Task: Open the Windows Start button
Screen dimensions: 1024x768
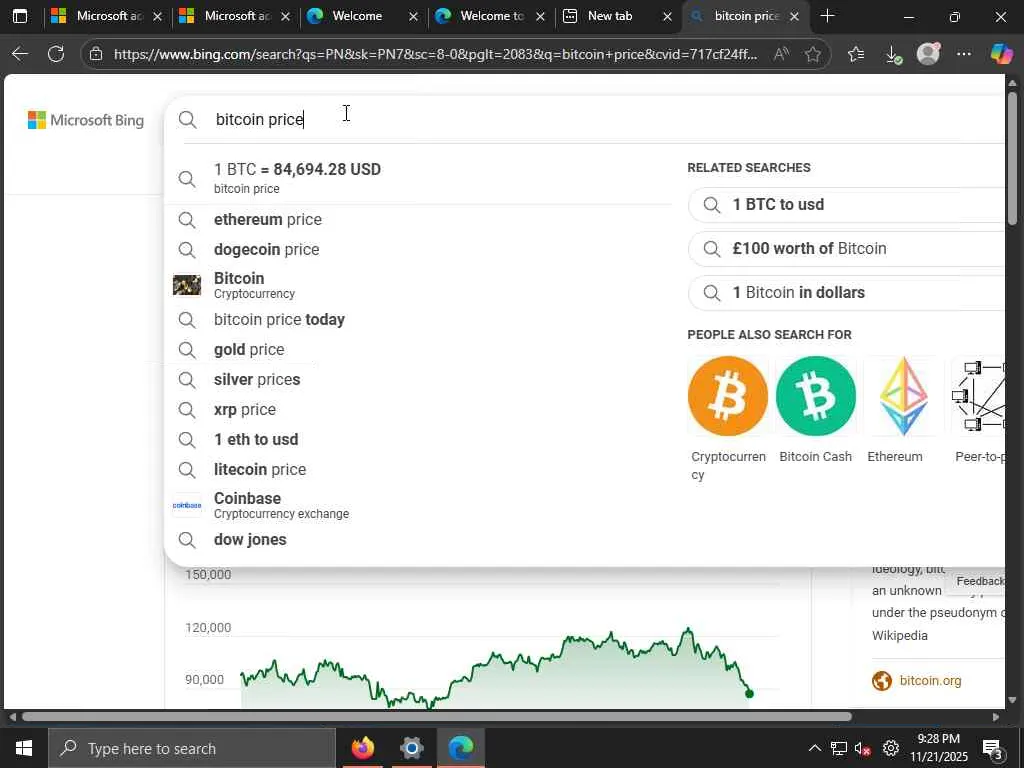Action: (24, 748)
